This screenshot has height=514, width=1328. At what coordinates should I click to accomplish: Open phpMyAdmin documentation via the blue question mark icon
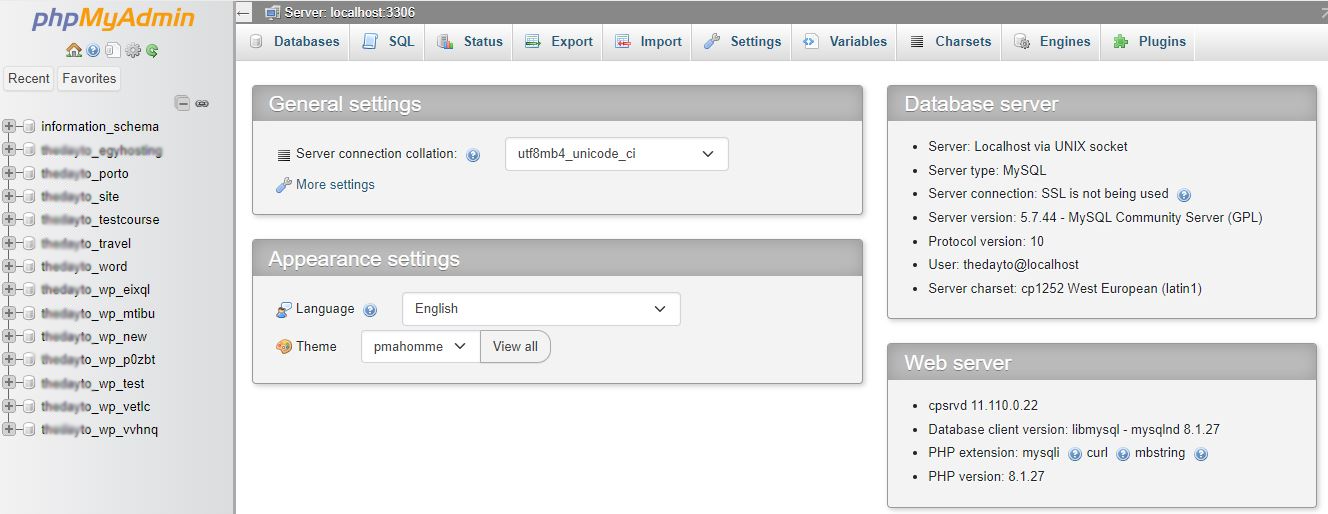tap(93, 50)
